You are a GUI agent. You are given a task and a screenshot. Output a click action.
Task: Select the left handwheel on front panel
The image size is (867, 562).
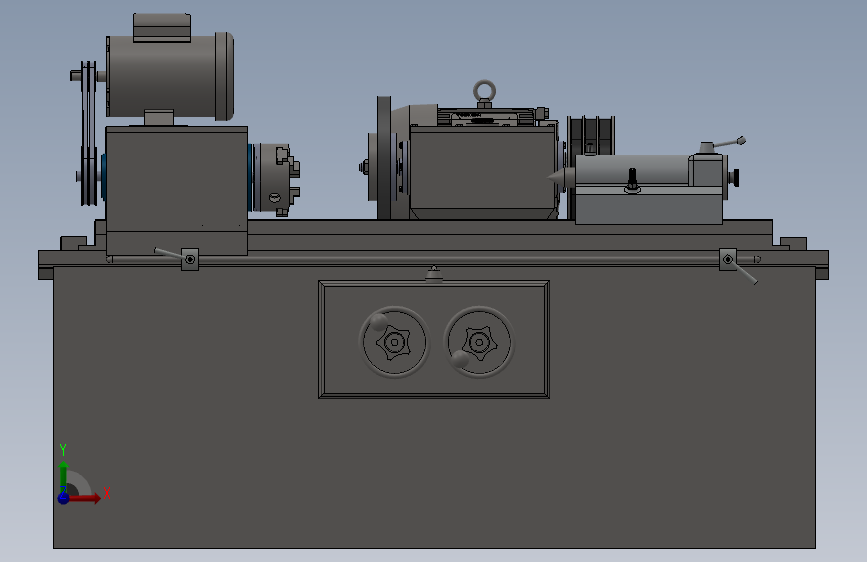[x=394, y=342]
